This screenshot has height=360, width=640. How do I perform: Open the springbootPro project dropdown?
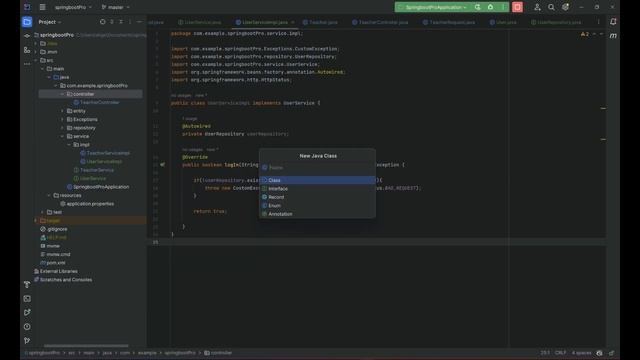[73, 7]
